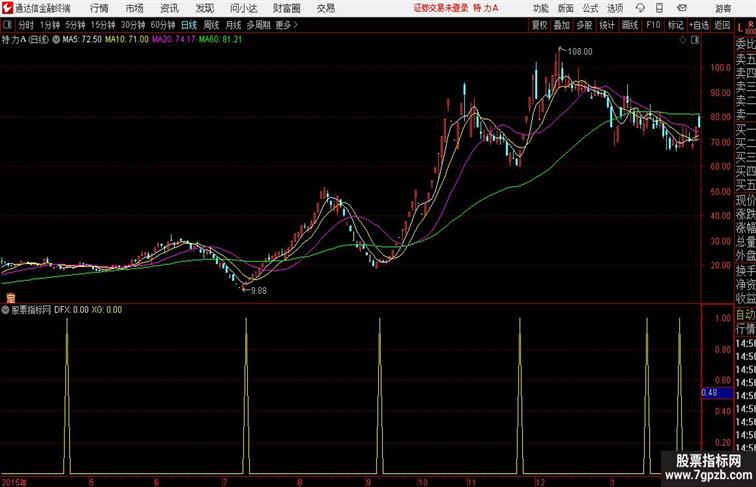Toggle side panel icon beside the diamond
This screenshot has height=487, width=756.
695,40
